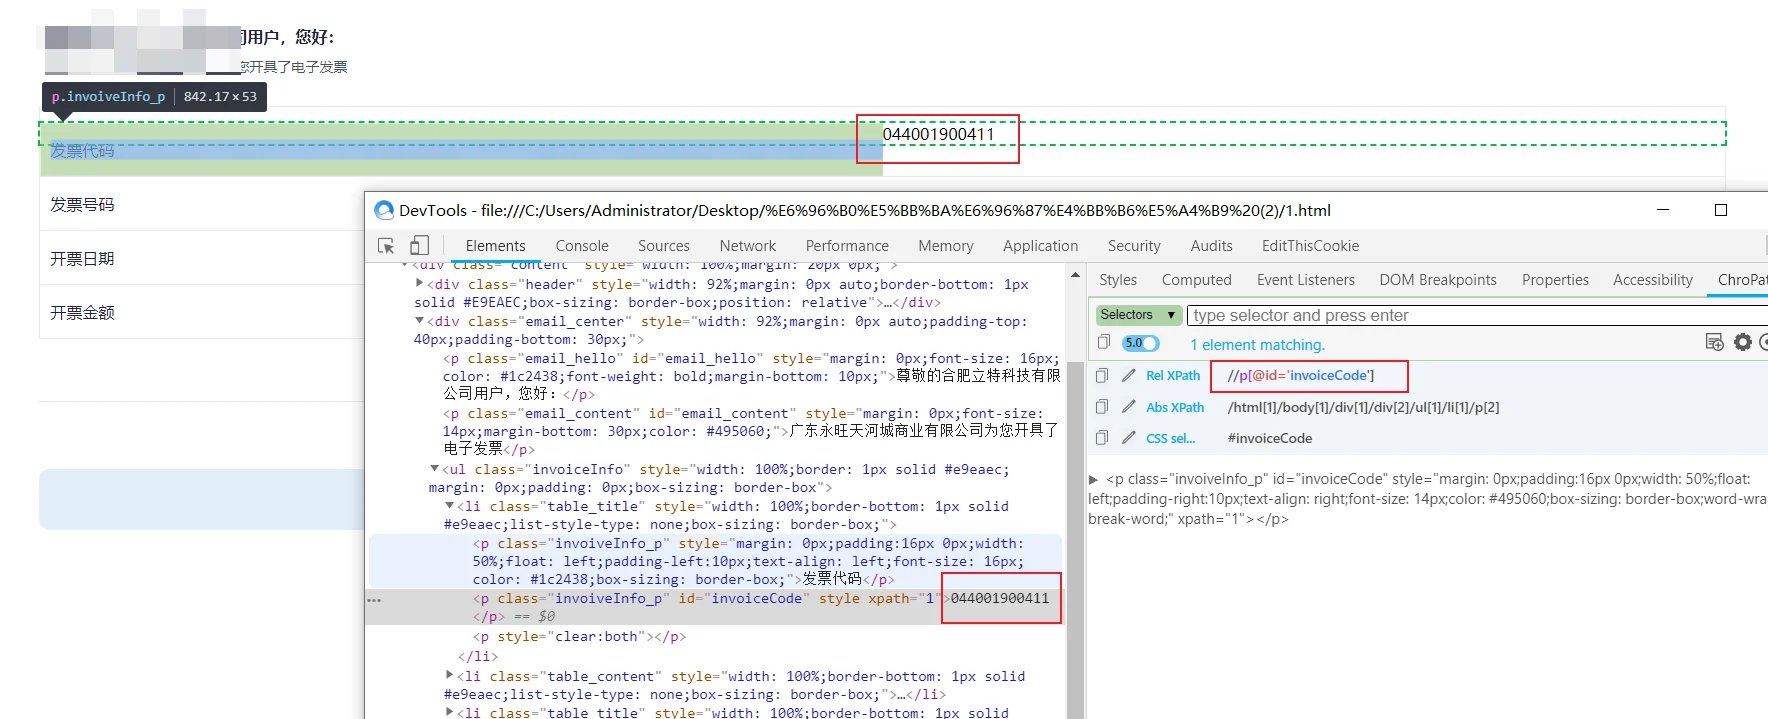Edit the Rel XPath with pencil icon

point(1129,375)
